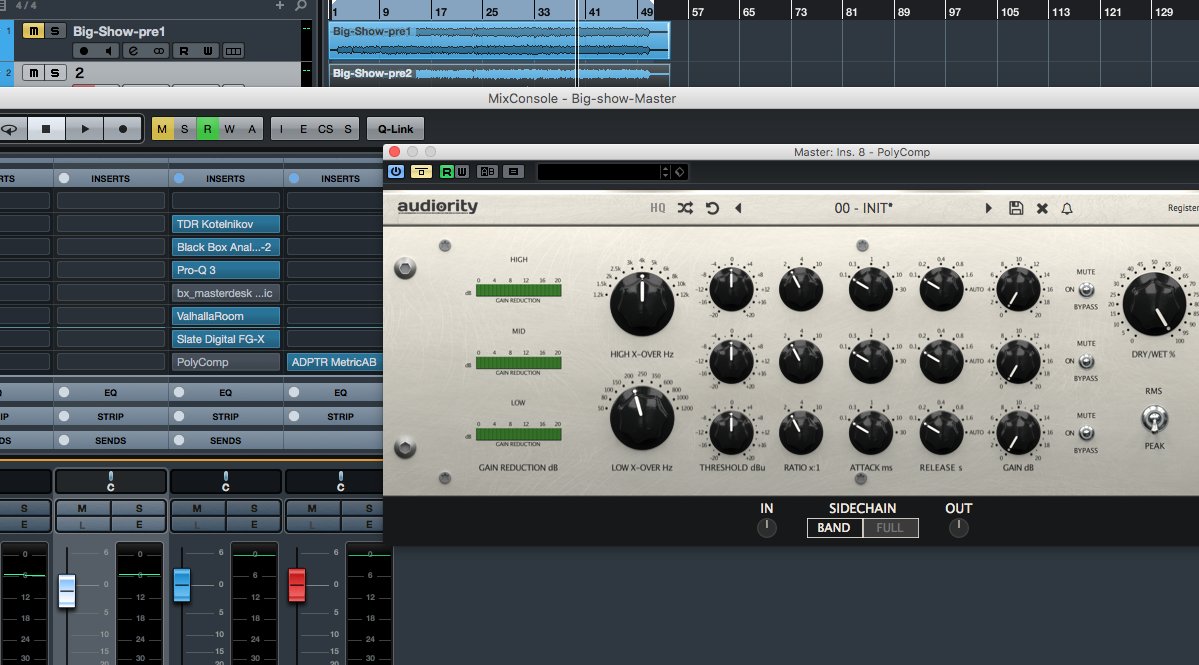This screenshot has width=1199, height=665.
Task: Mute the Big-Show-pre1 track
Action: (33, 31)
